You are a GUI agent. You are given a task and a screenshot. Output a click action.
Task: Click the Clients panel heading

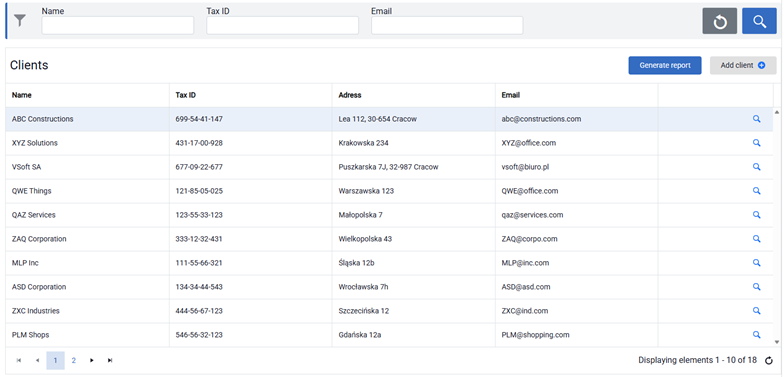click(x=29, y=65)
